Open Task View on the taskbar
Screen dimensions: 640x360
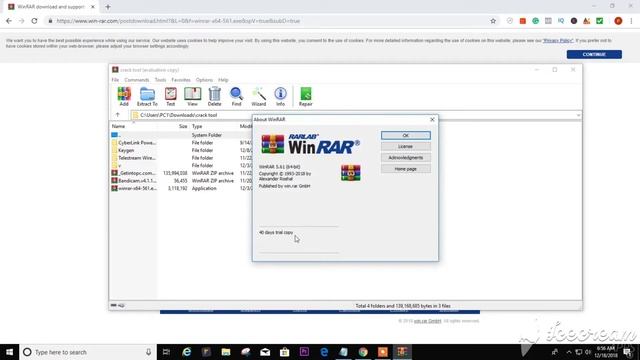(166, 352)
